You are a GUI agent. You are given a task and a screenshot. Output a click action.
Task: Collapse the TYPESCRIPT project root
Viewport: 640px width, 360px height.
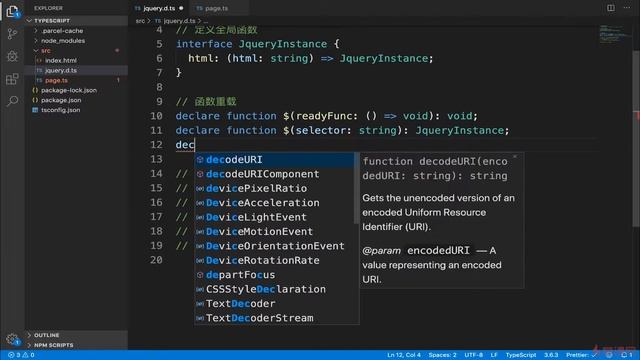[51, 20]
